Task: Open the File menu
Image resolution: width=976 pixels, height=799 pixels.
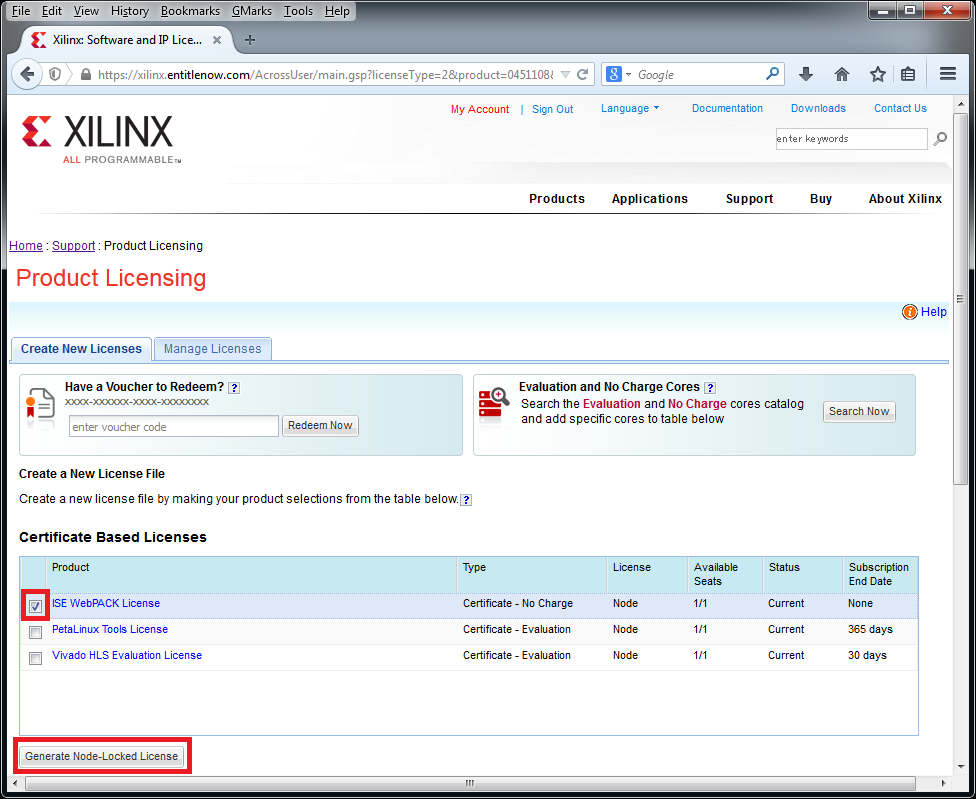Action: point(21,11)
